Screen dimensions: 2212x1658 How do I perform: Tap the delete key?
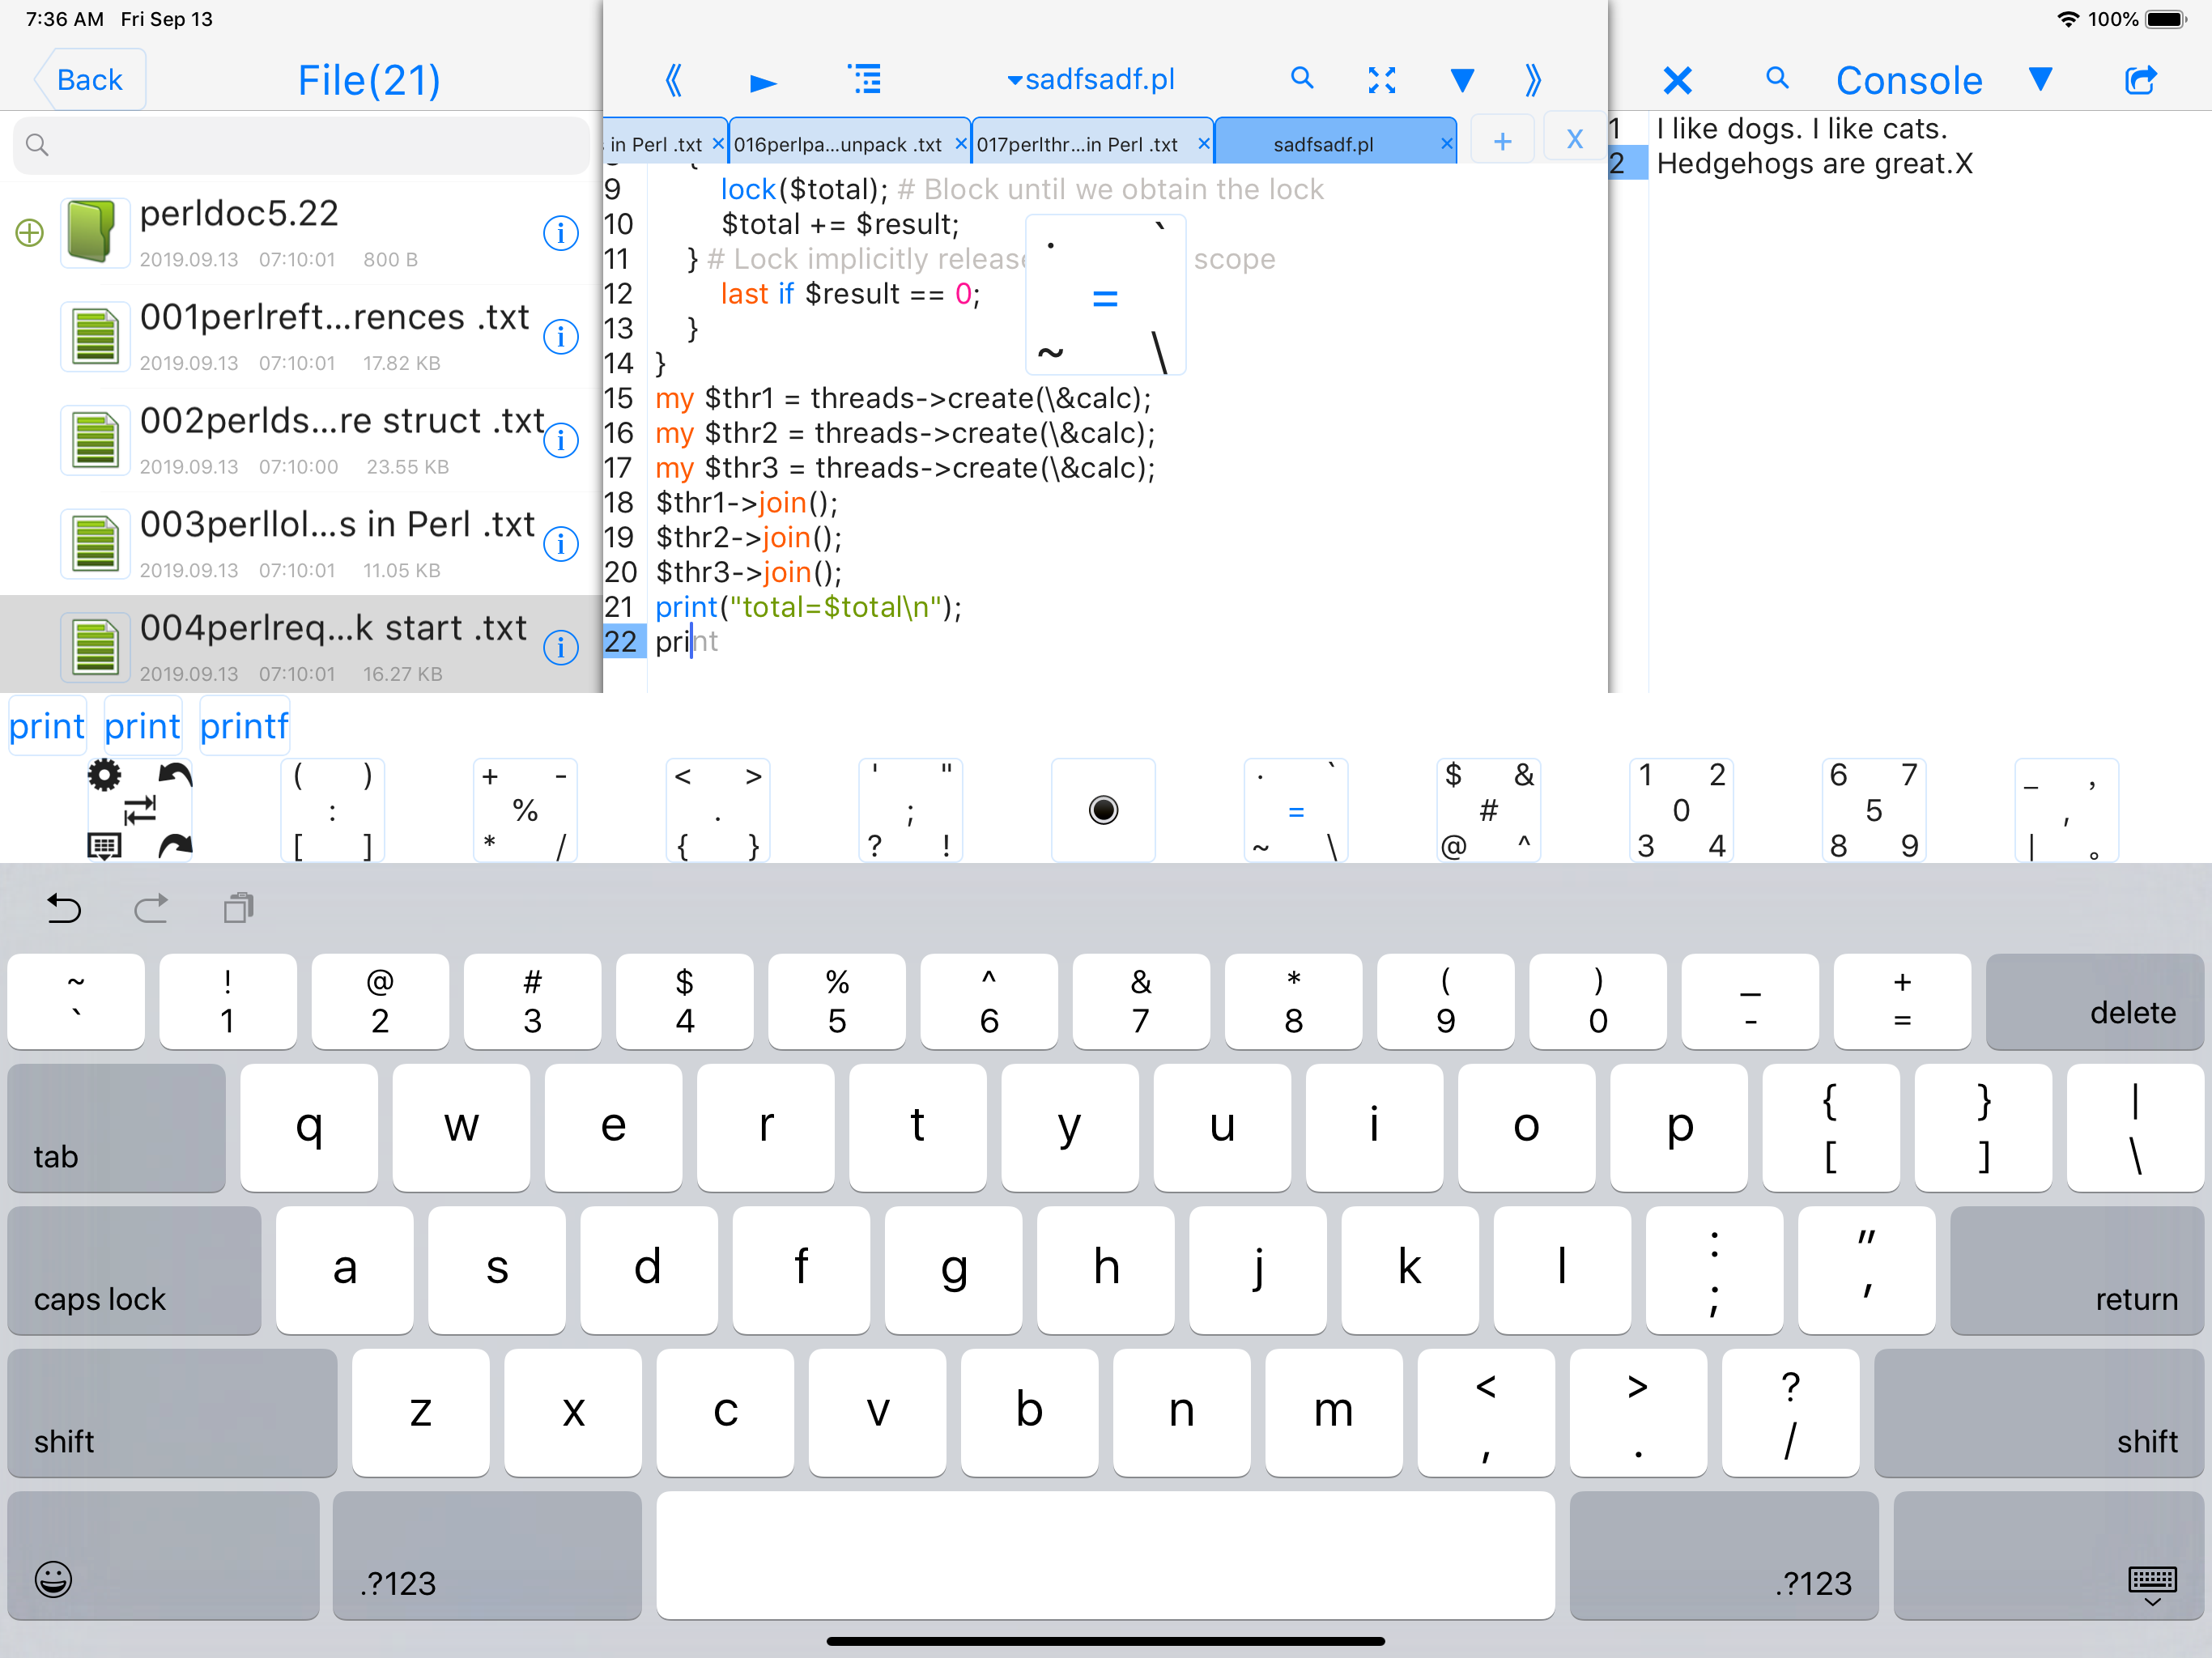[2095, 1001]
